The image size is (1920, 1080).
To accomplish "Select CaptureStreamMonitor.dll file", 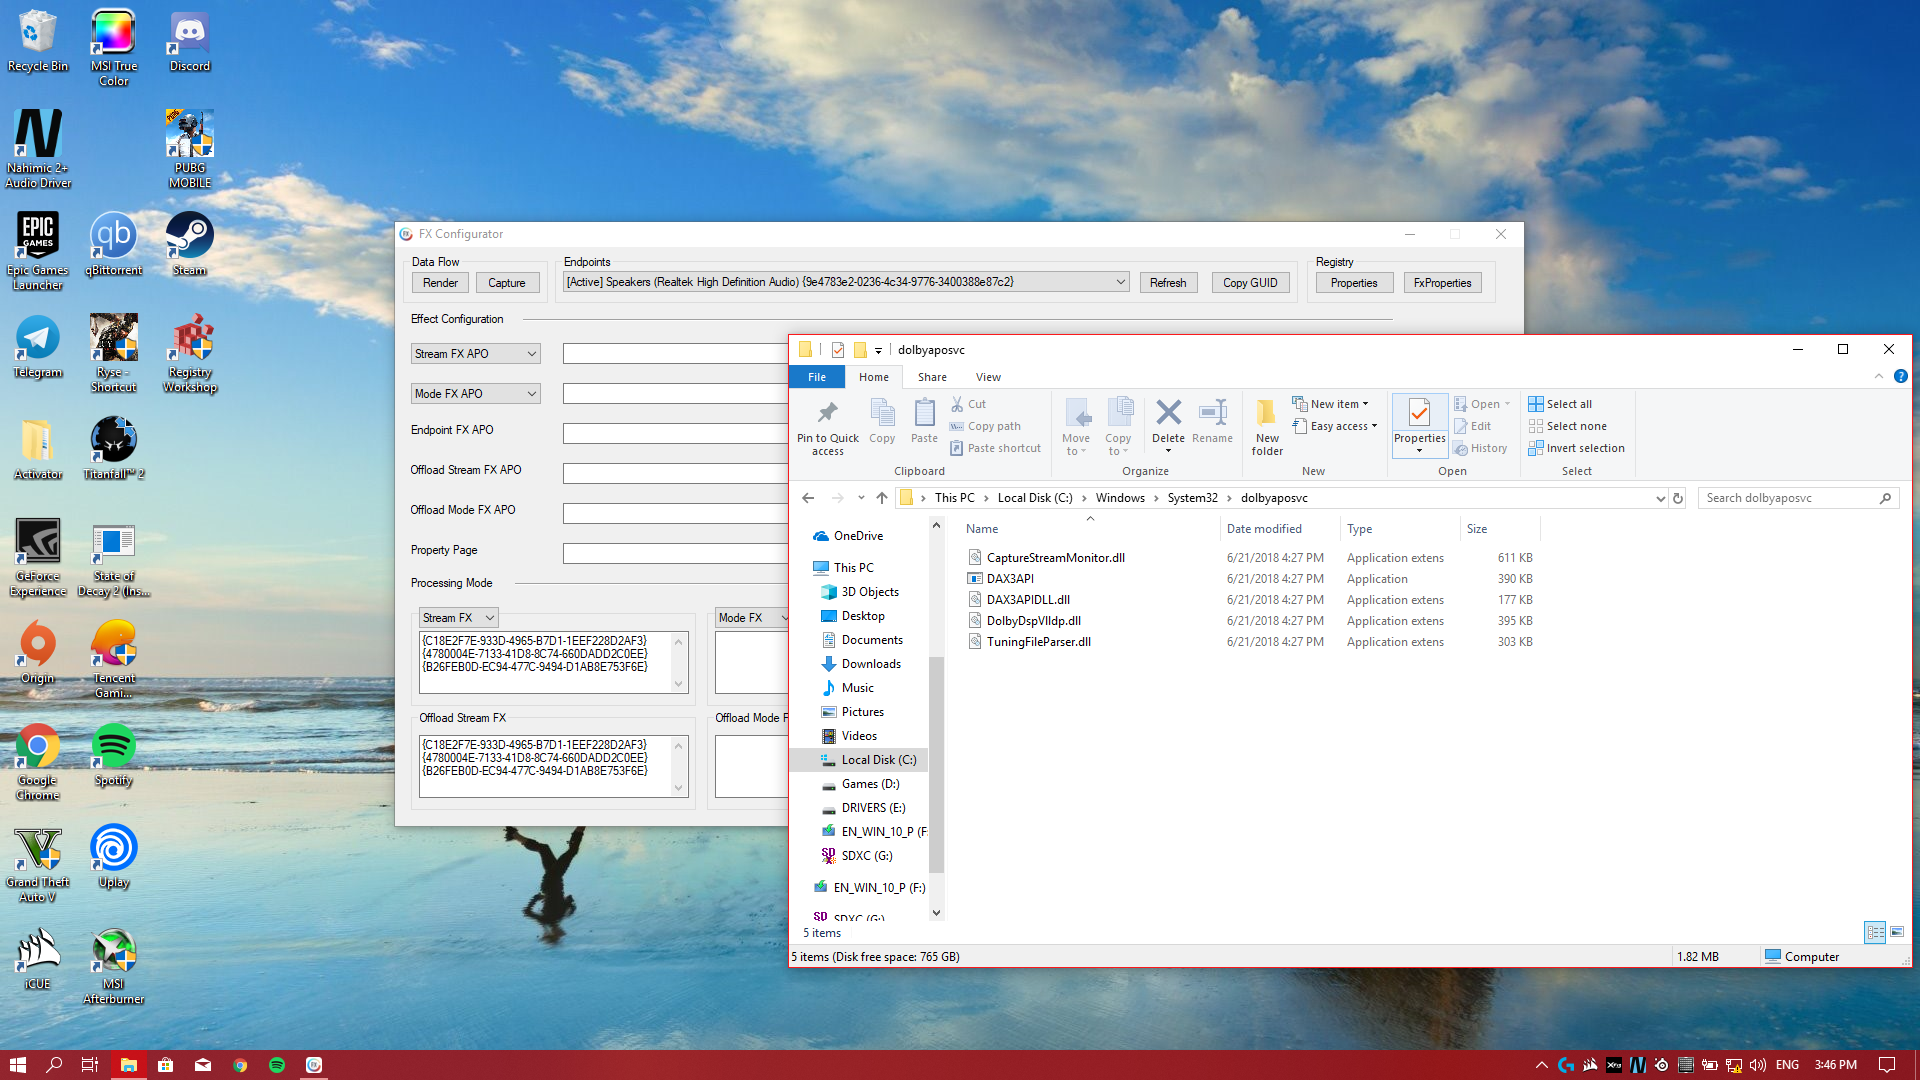I will (x=1055, y=558).
